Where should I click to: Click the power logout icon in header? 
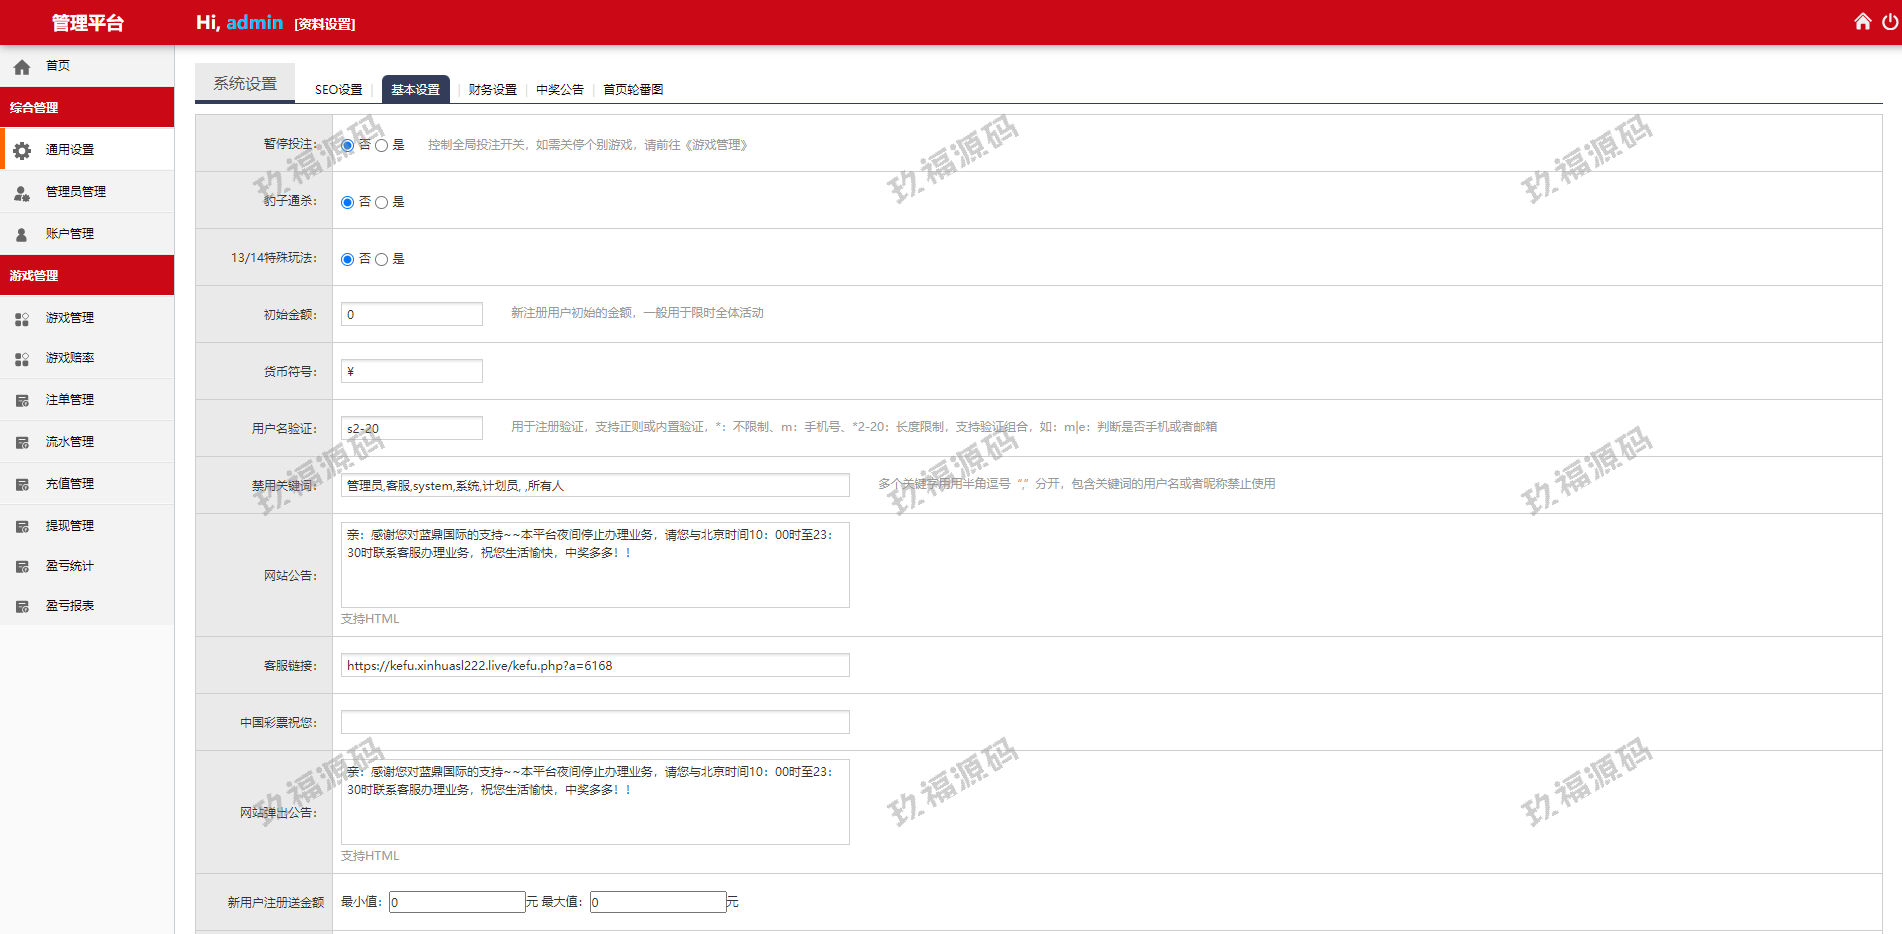click(1889, 22)
